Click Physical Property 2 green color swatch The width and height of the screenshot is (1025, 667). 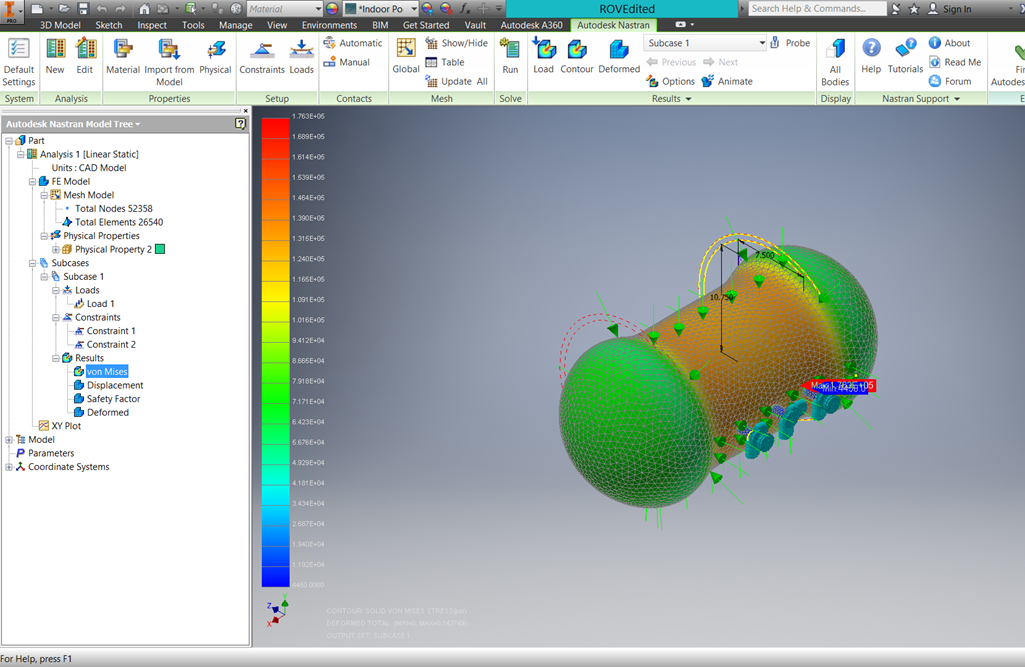(160, 249)
